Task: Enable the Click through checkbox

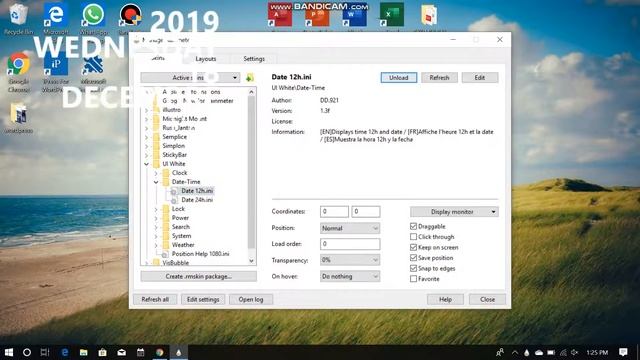Action: coord(413,237)
